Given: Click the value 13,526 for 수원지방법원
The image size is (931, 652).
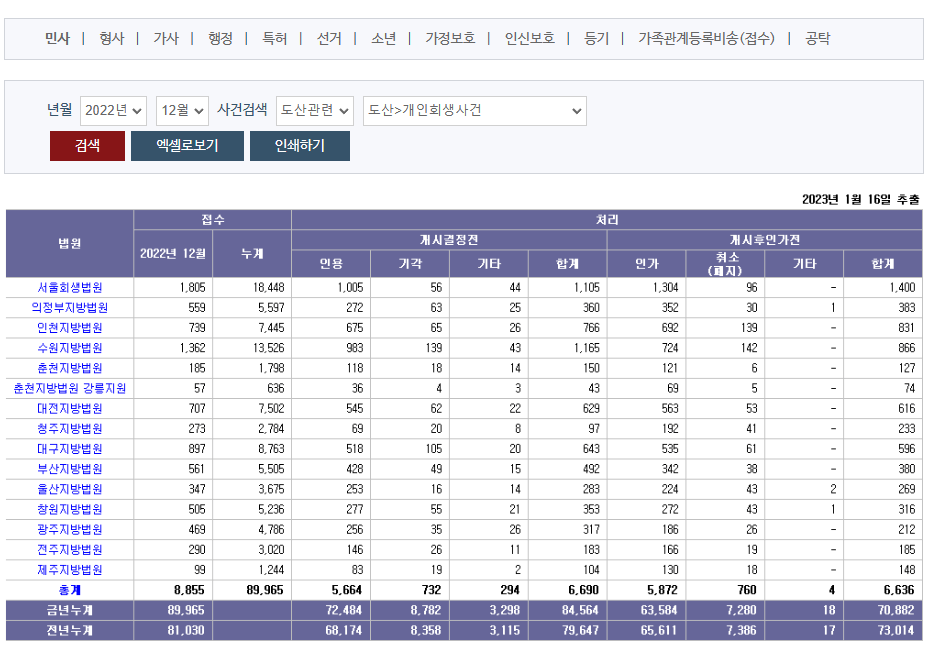Looking at the screenshot, I should point(268,348).
